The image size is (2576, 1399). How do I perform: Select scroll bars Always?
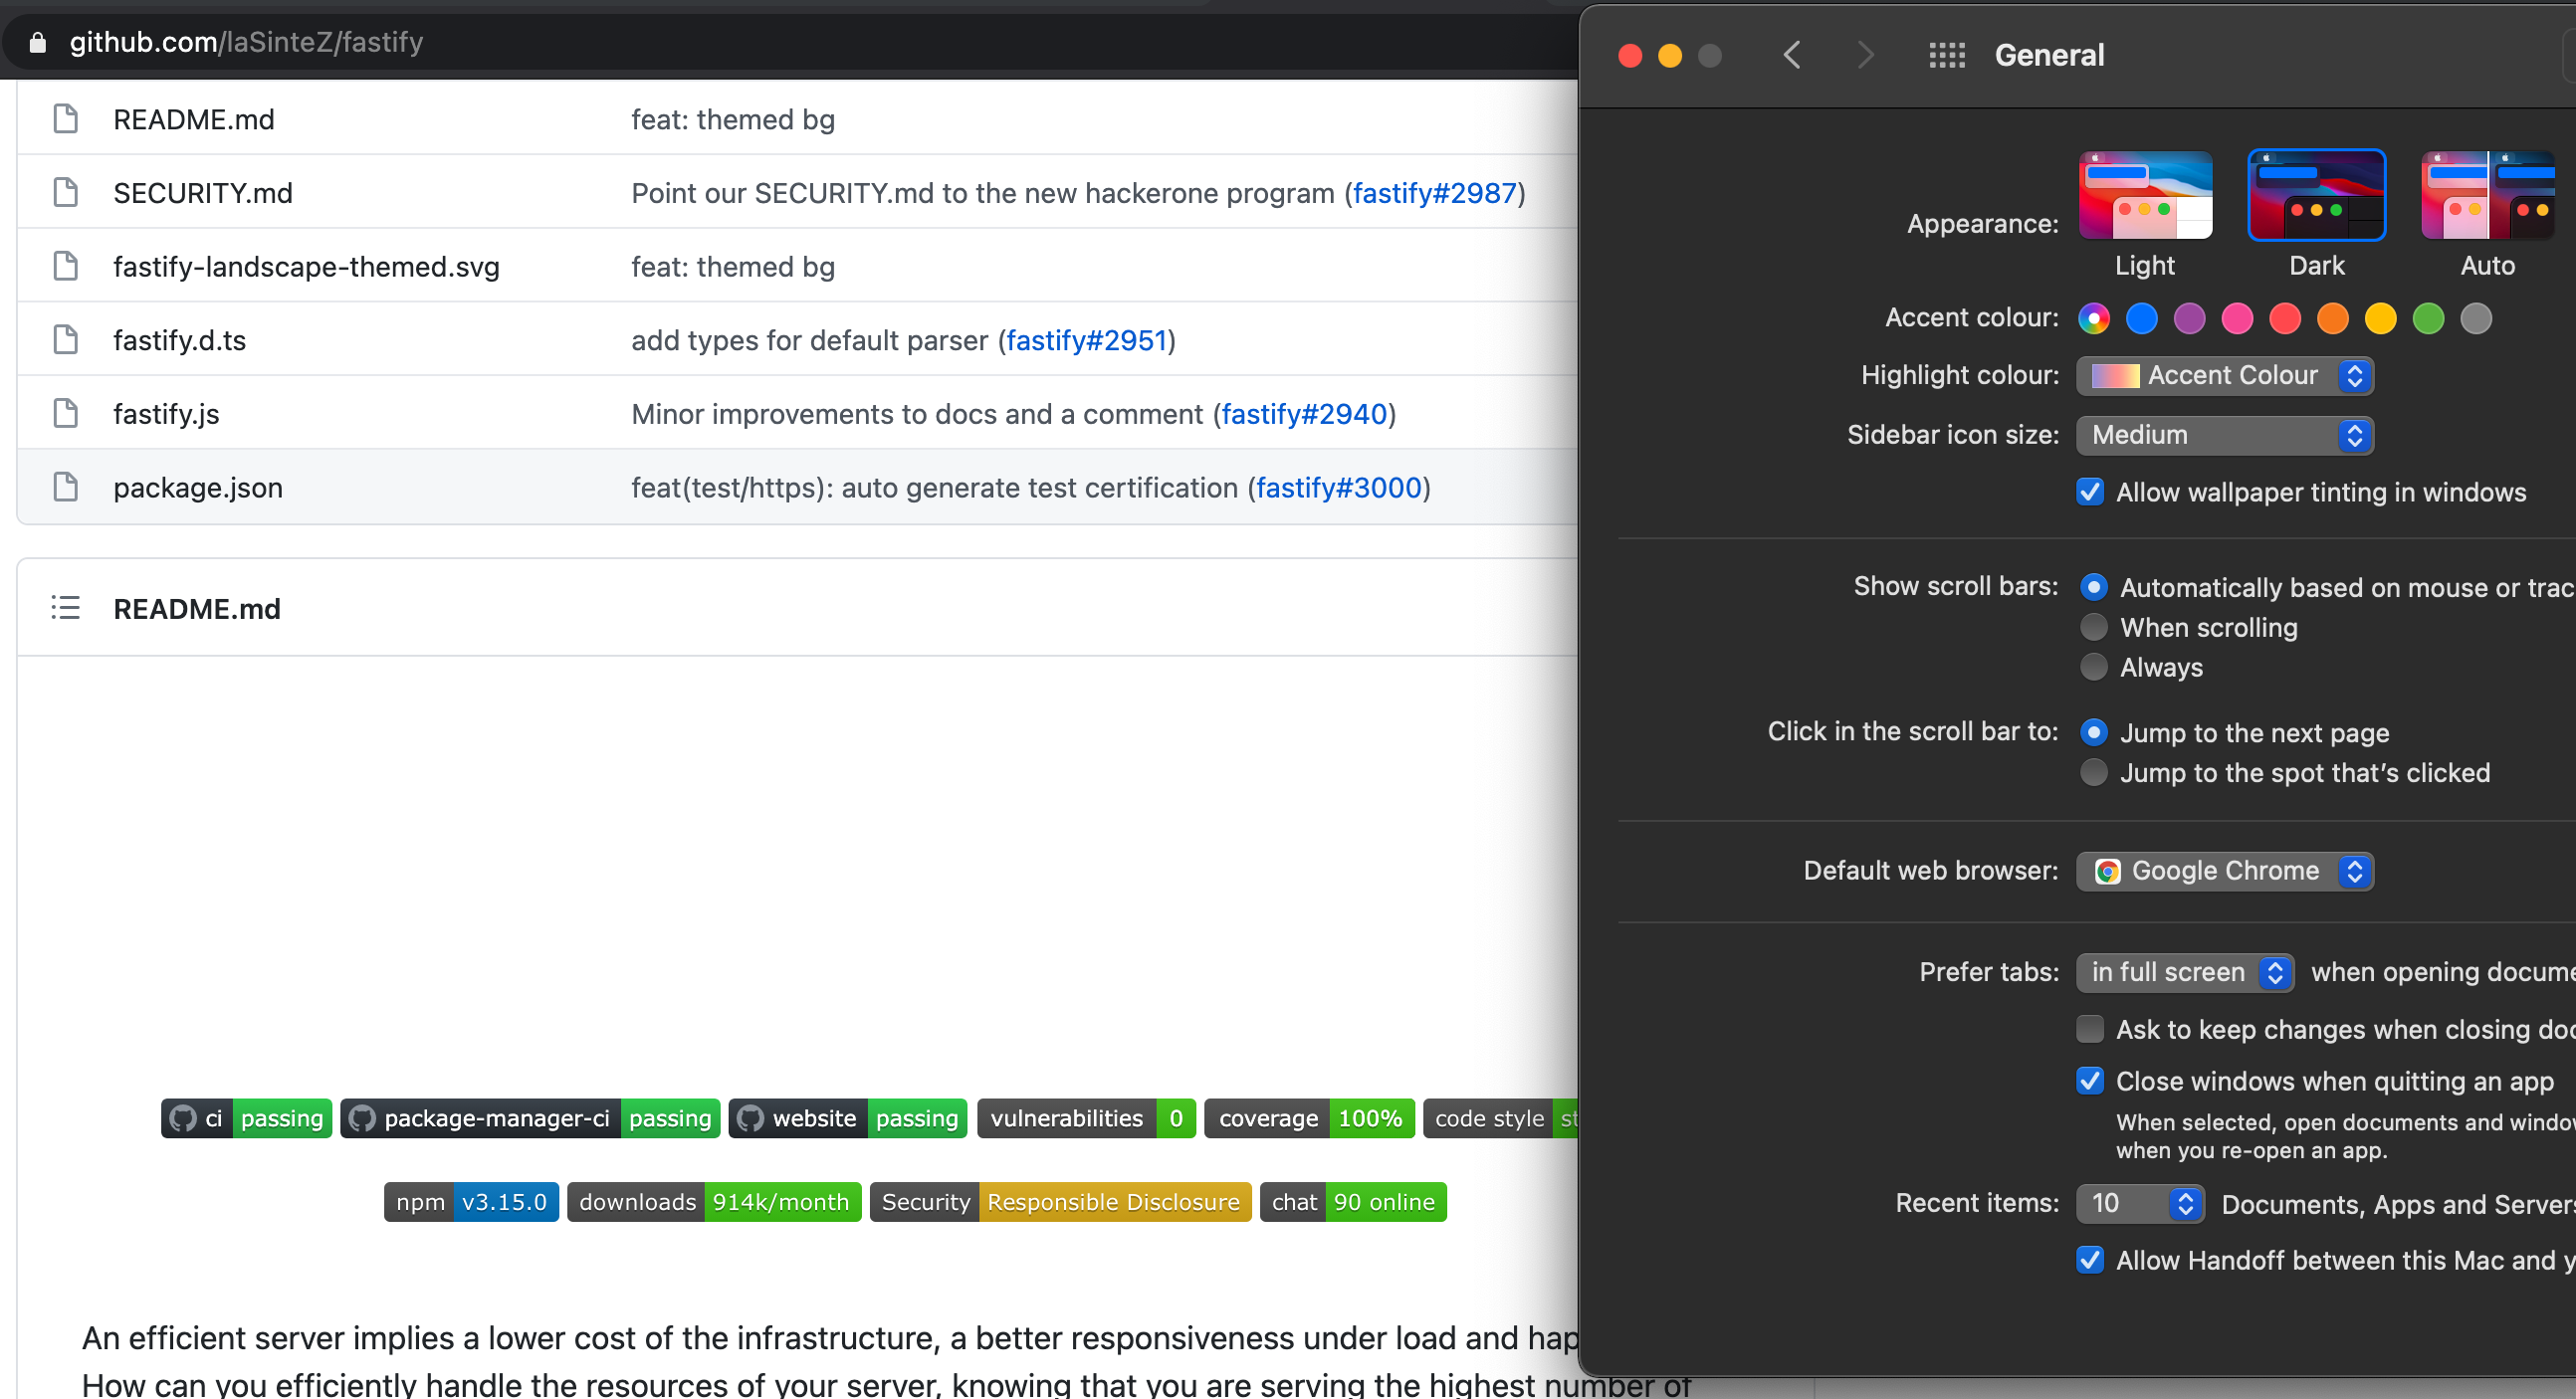tap(2094, 667)
